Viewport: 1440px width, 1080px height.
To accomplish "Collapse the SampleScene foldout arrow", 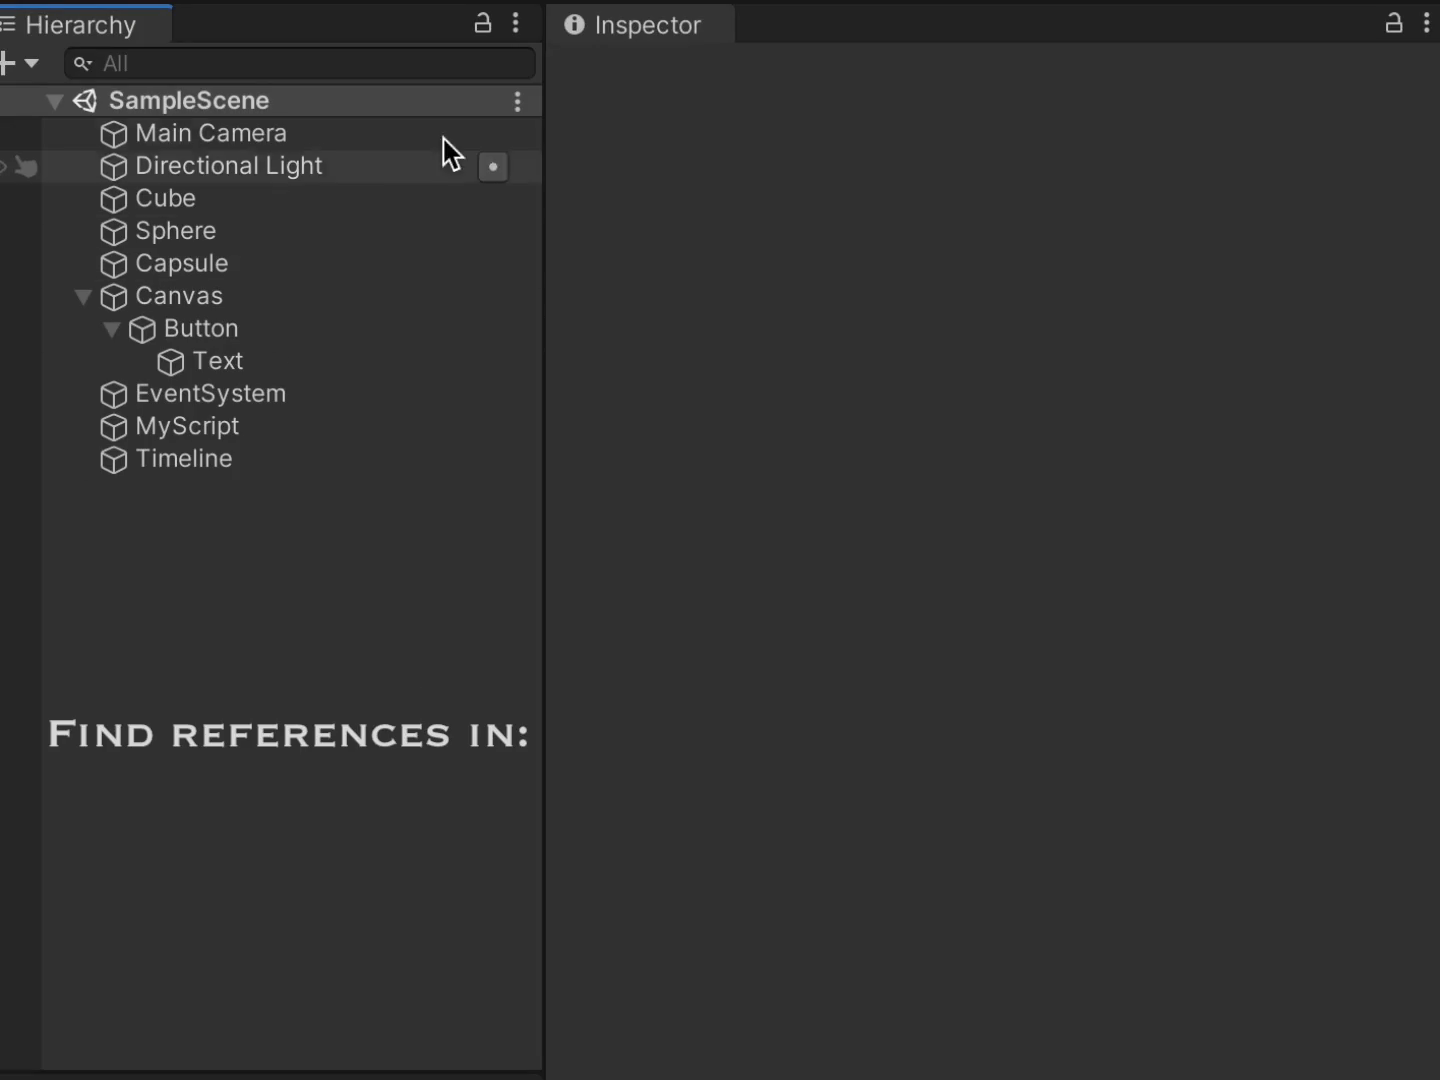I will pyautogui.click(x=55, y=101).
